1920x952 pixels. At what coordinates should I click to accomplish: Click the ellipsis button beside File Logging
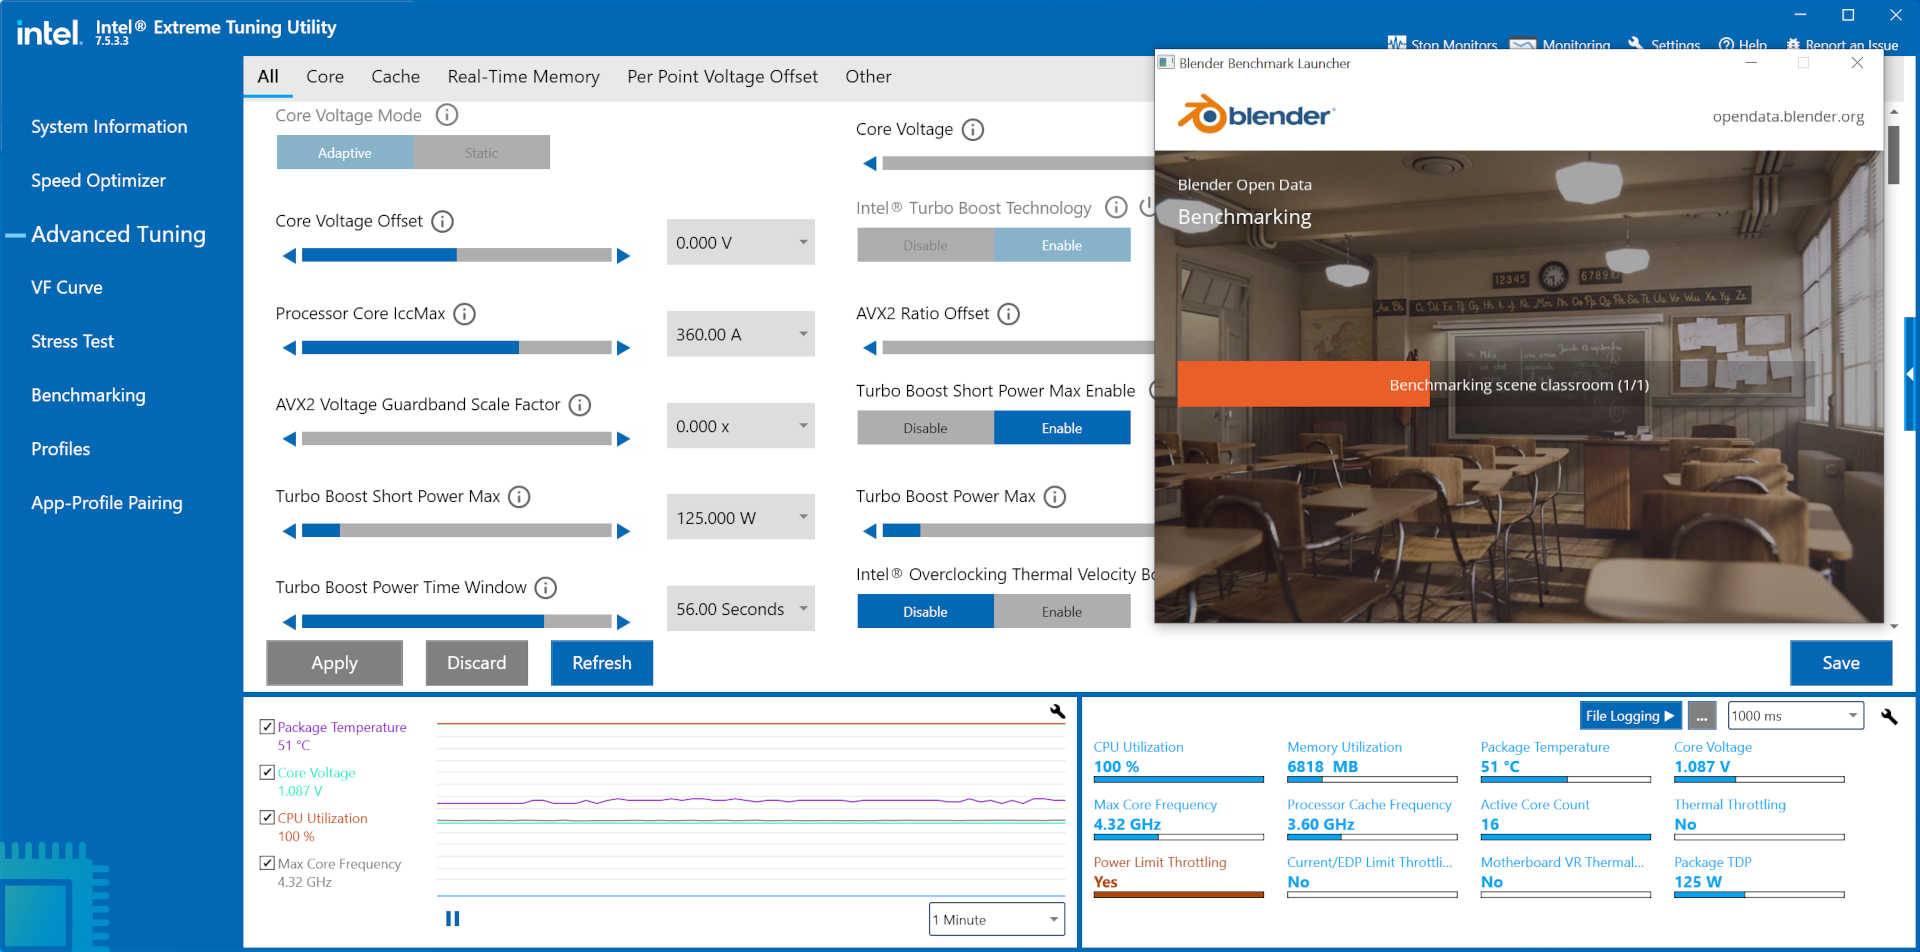pyautogui.click(x=1702, y=716)
